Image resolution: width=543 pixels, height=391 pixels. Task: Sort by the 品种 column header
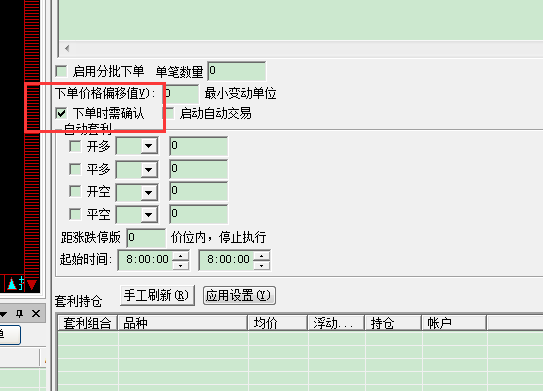(183, 323)
